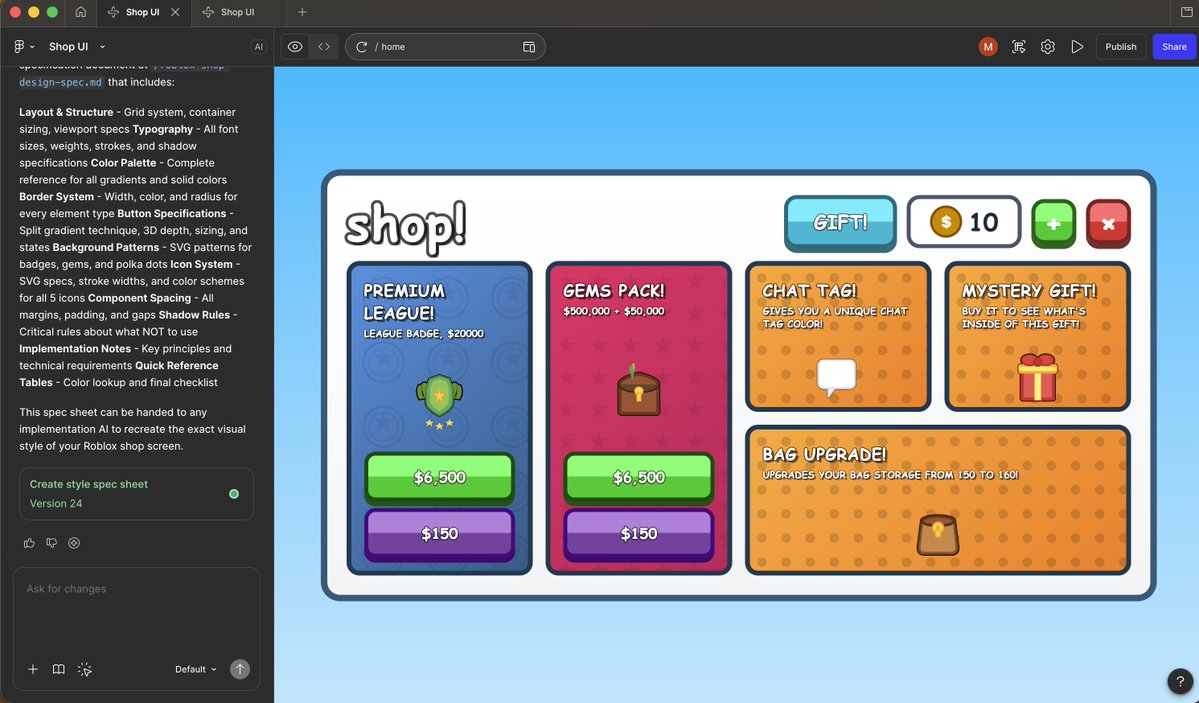Image resolution: width=1199 pixels, height=703 pixels.
Task: Reload the preview with the refresh icon
Action: pos(362,47)
